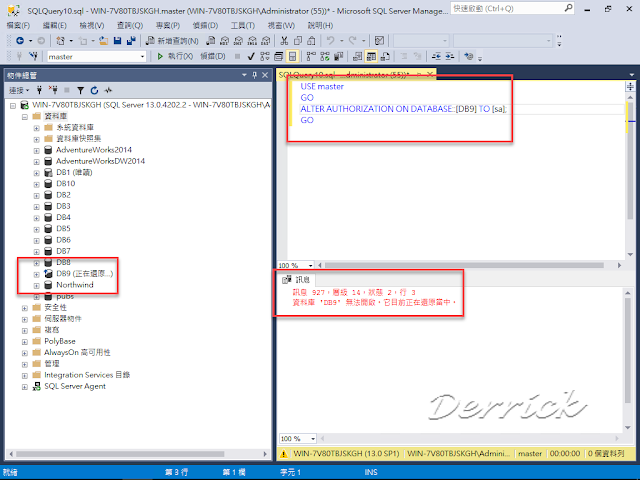Screen dimensions: 640x480
Task: Toggle include client statistics
Action: point(338,56)
